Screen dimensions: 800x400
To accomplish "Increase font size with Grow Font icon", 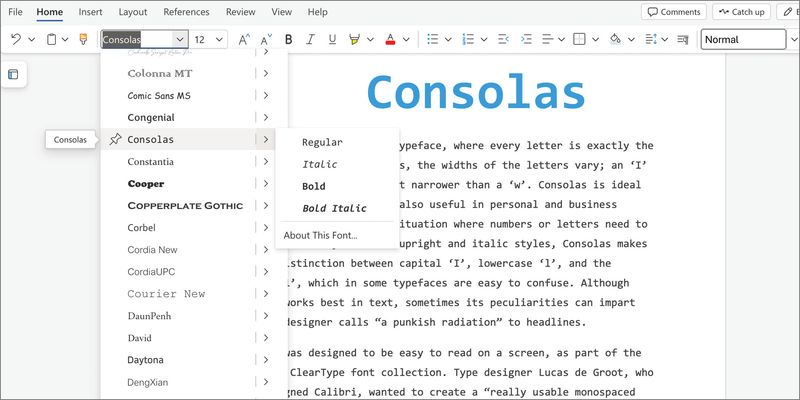I will 244,40.
